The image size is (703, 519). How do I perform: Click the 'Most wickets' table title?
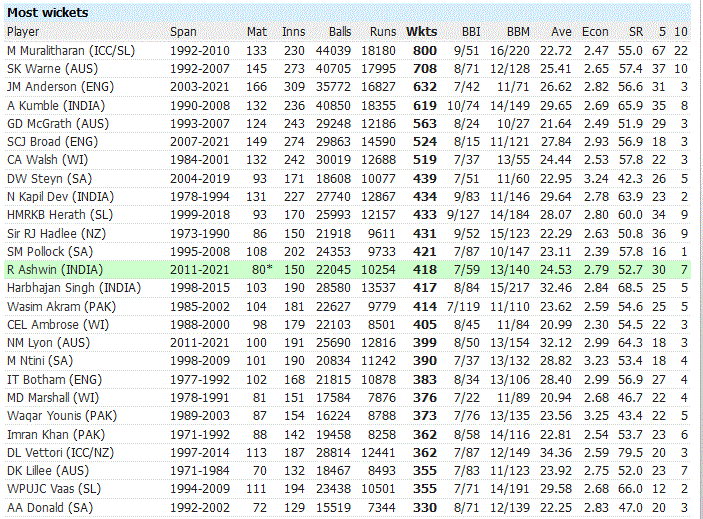[48, 13]
